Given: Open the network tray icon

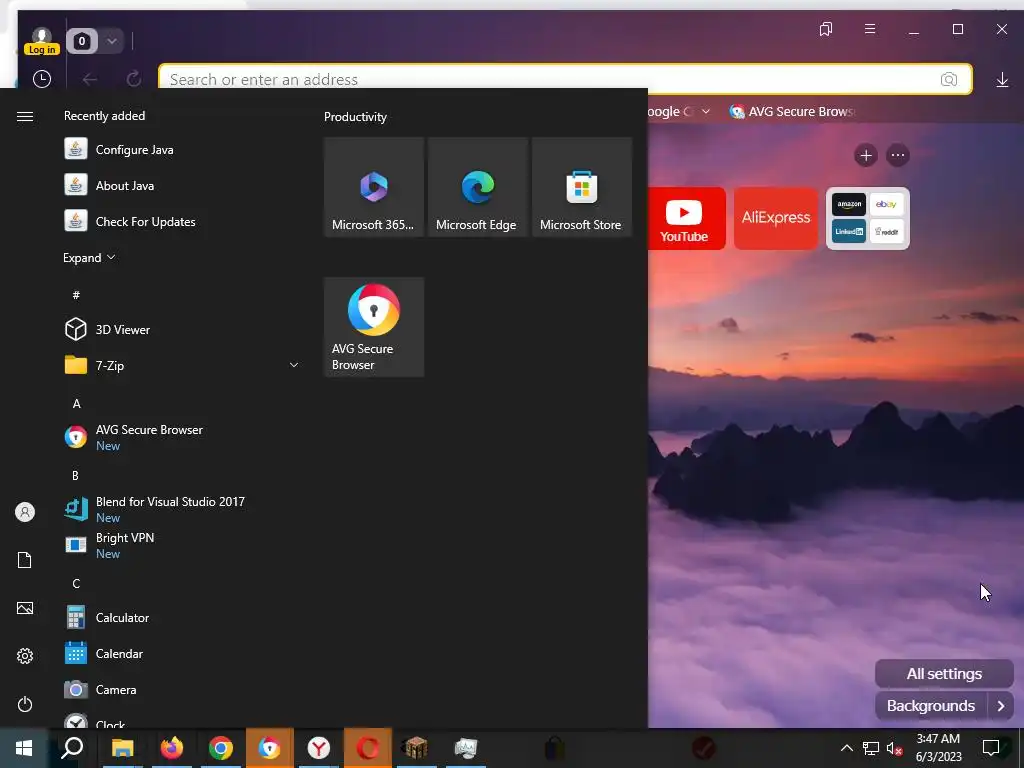Looking at the screenshot, I should coord(871,748).
